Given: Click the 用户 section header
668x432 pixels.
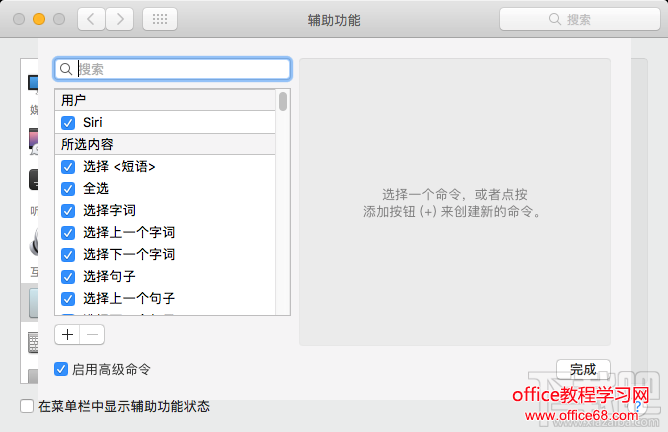Looking at the screenshot, I should 165,101.
